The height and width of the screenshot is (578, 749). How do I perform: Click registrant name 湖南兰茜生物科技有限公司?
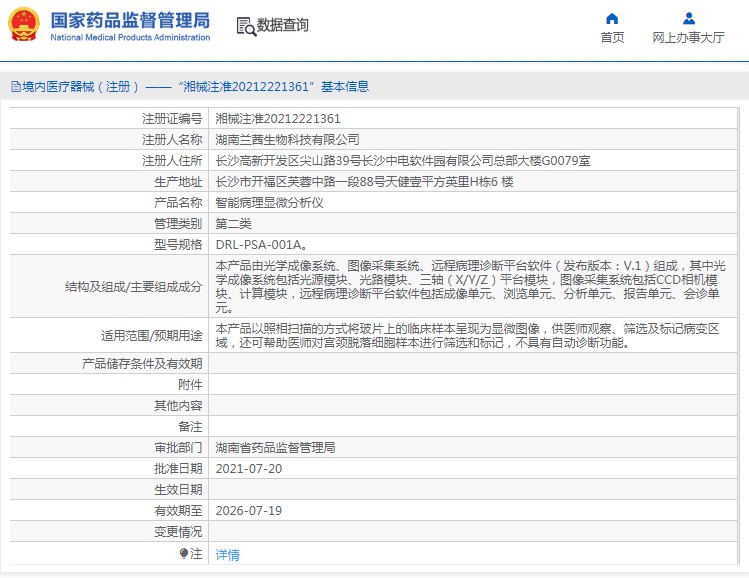(287, 140)
